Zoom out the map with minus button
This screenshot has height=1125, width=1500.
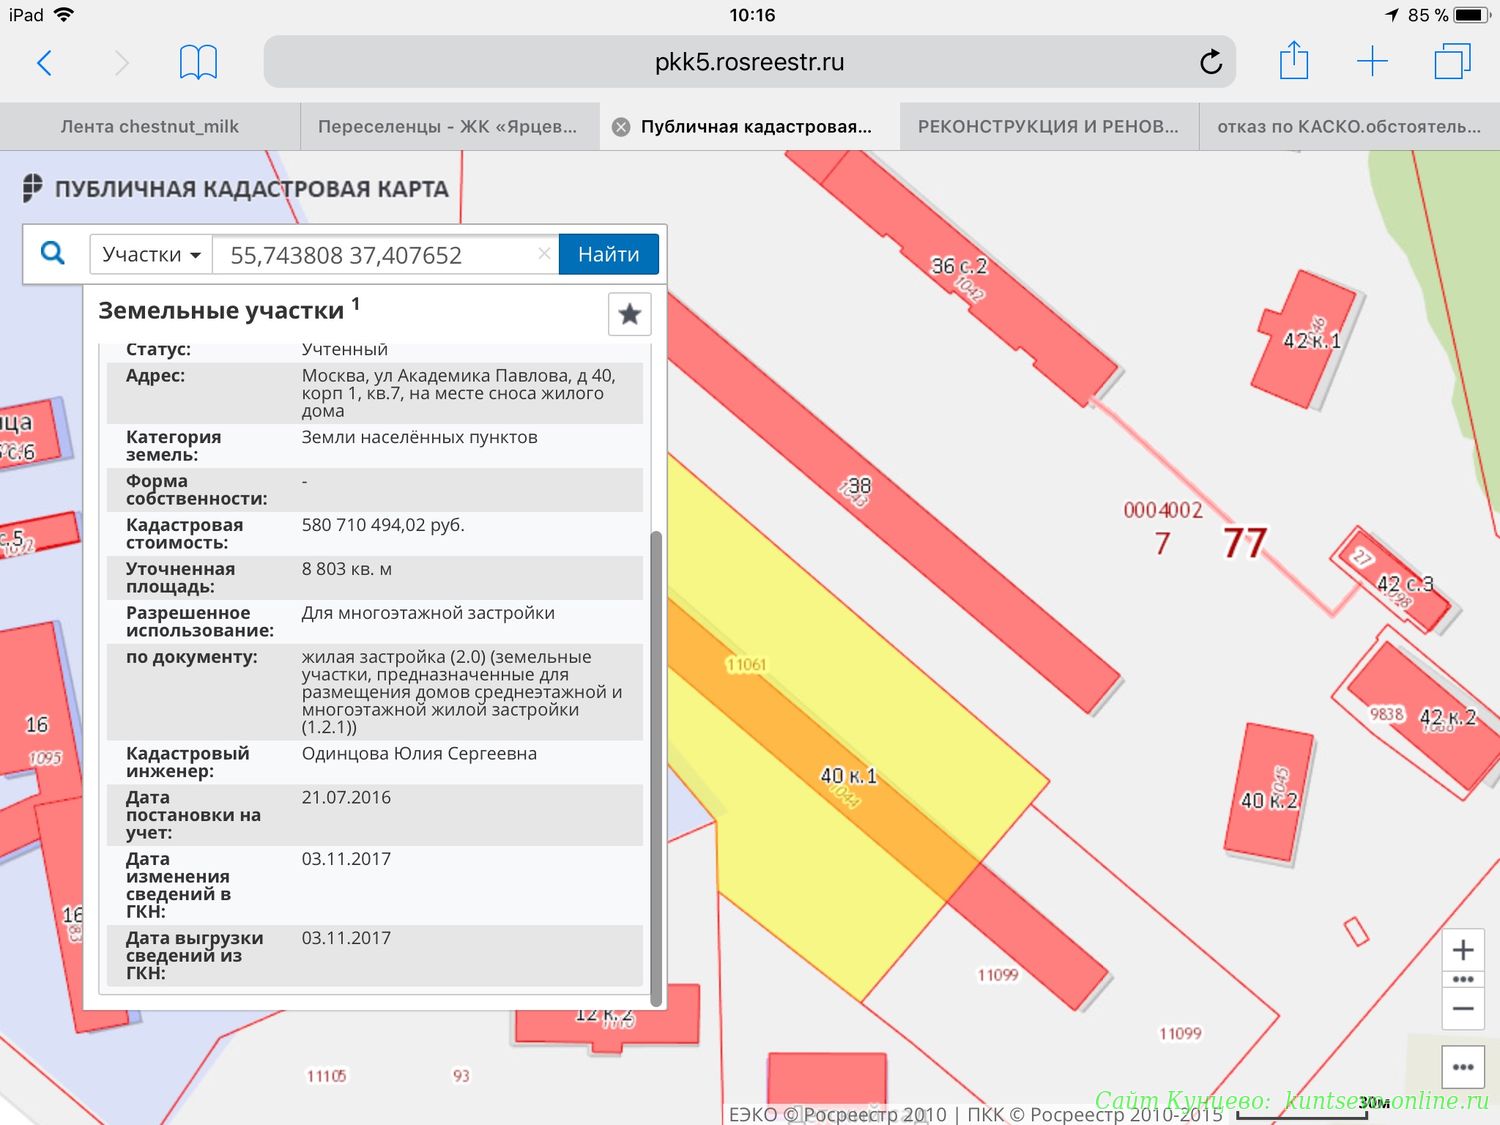[x=1462, y=1009]
